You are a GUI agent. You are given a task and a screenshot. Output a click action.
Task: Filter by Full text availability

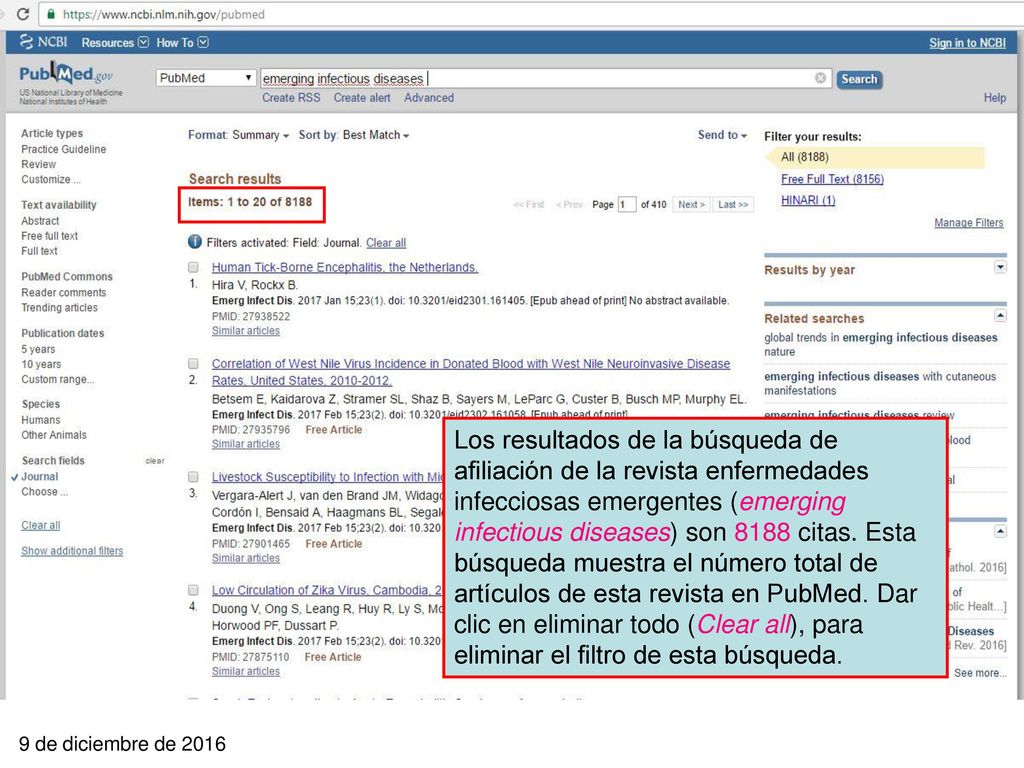pyautogui.click(x=39, y=251)
